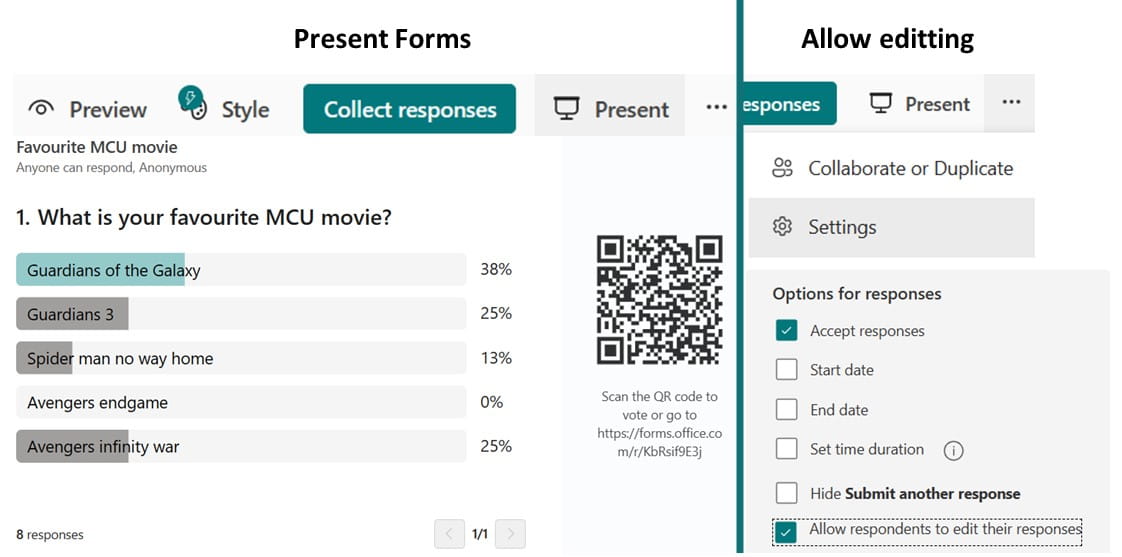Click the info icon beside Set time duration
The image size is (1122, 557).
click(x=953, y=450)
